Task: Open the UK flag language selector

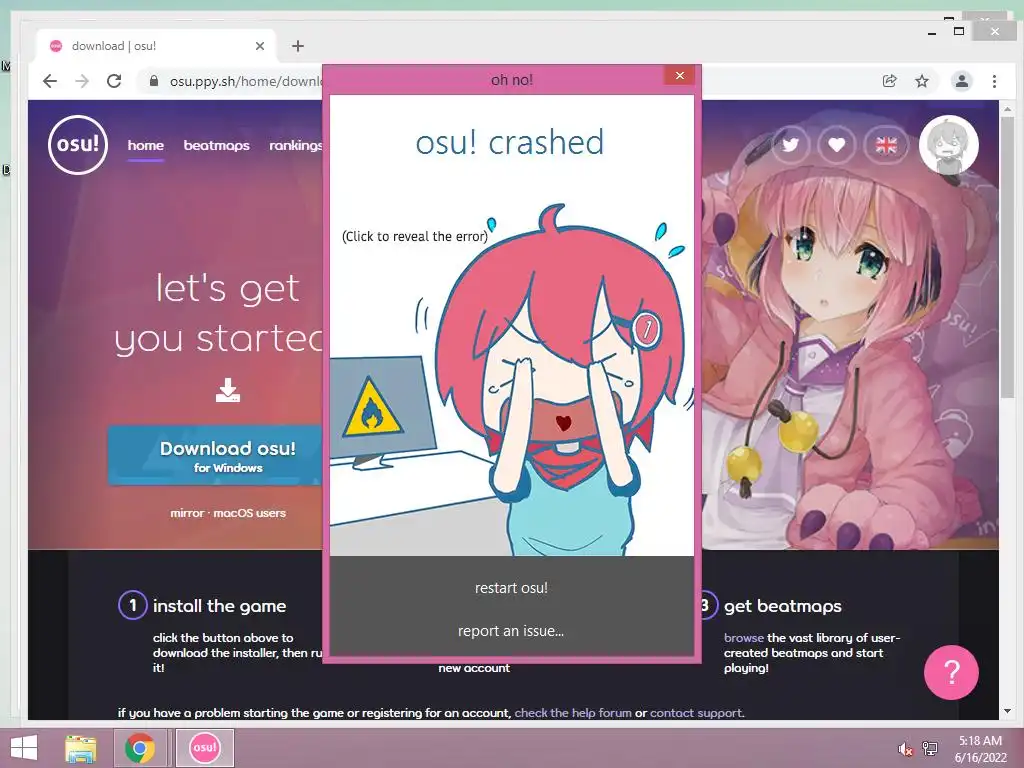Action: (886, 144)
